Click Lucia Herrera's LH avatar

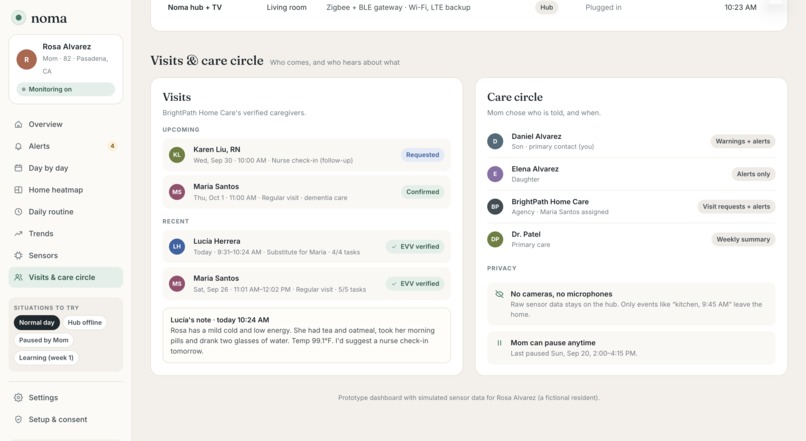(x=177, y=247)
